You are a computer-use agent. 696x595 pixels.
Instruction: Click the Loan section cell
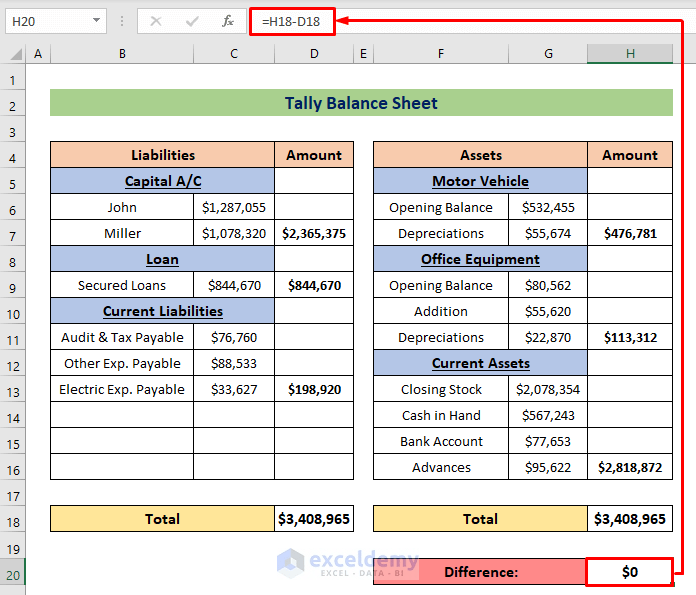(162, 259)
